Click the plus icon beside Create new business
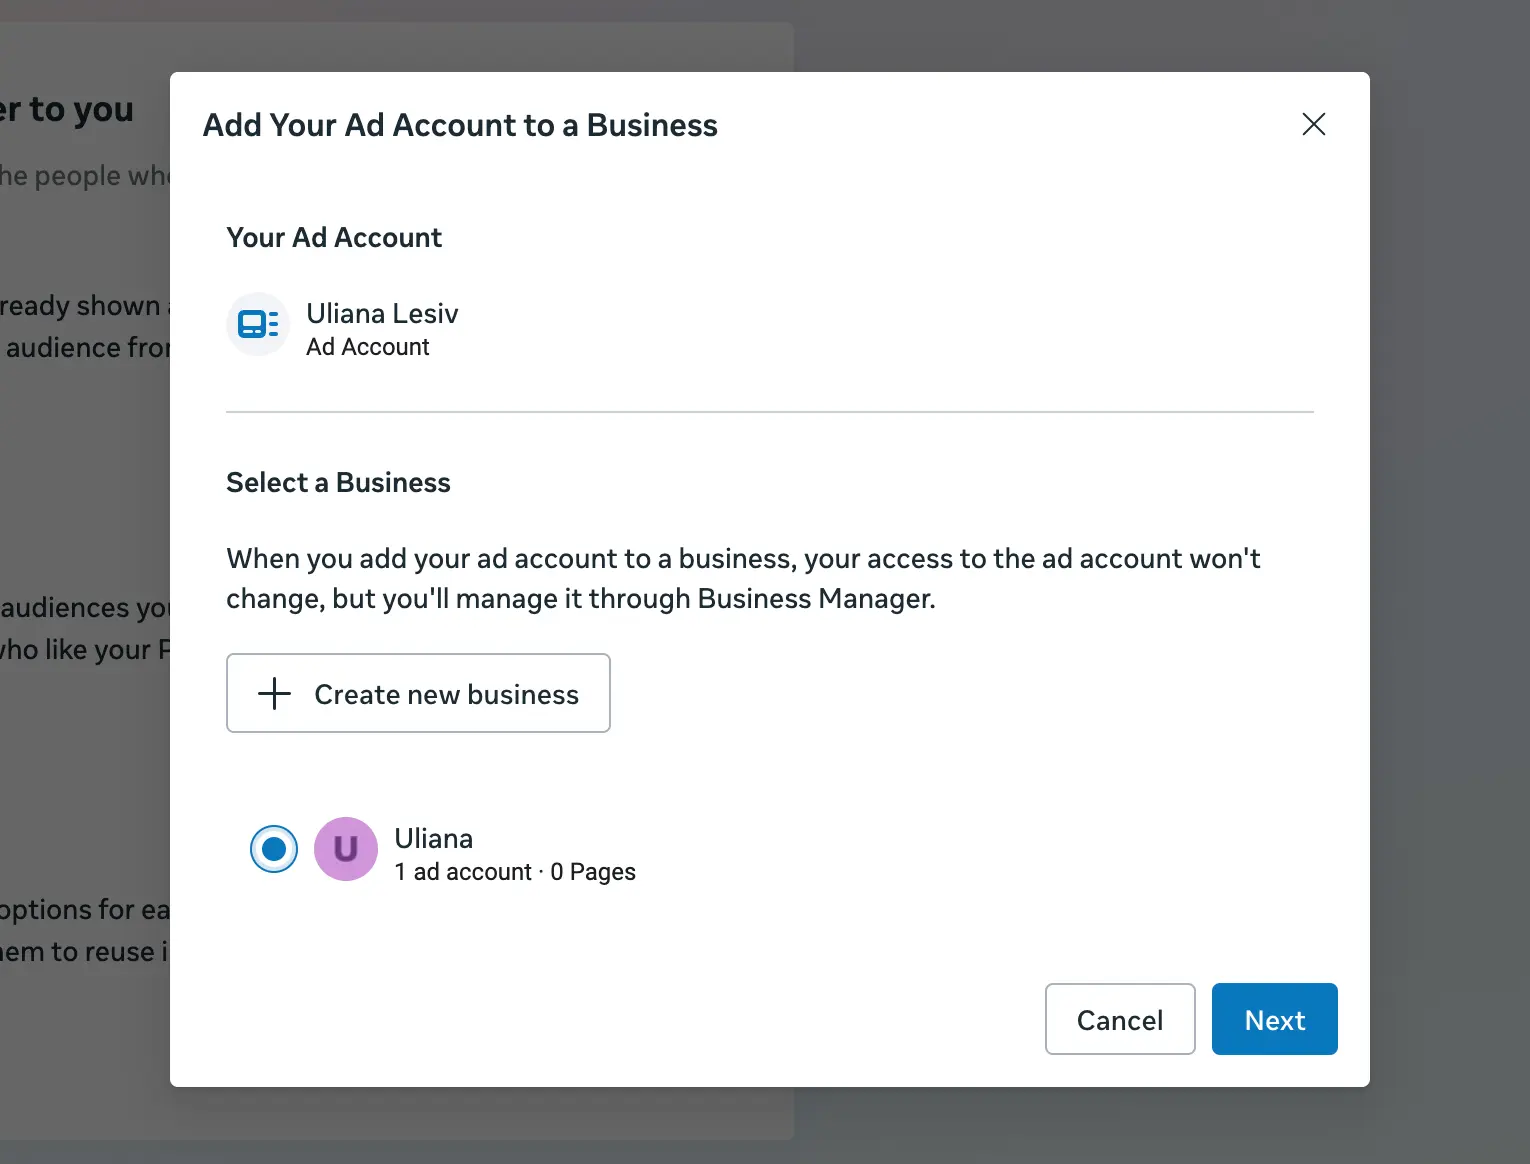The height and width of the screenshot is (1164, 1530). 272,693
